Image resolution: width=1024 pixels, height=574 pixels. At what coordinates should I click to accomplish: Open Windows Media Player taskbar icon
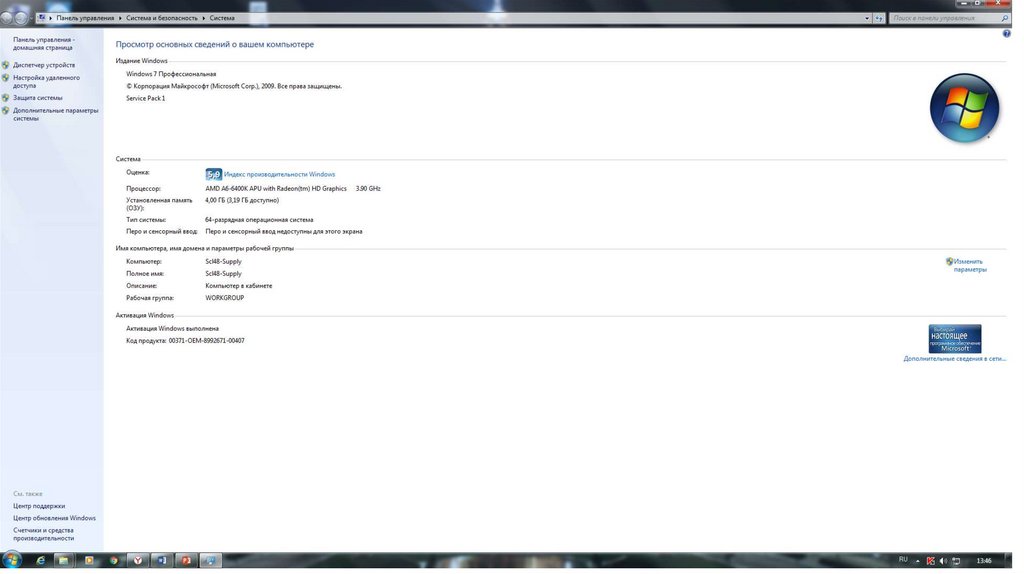[89, 561]
